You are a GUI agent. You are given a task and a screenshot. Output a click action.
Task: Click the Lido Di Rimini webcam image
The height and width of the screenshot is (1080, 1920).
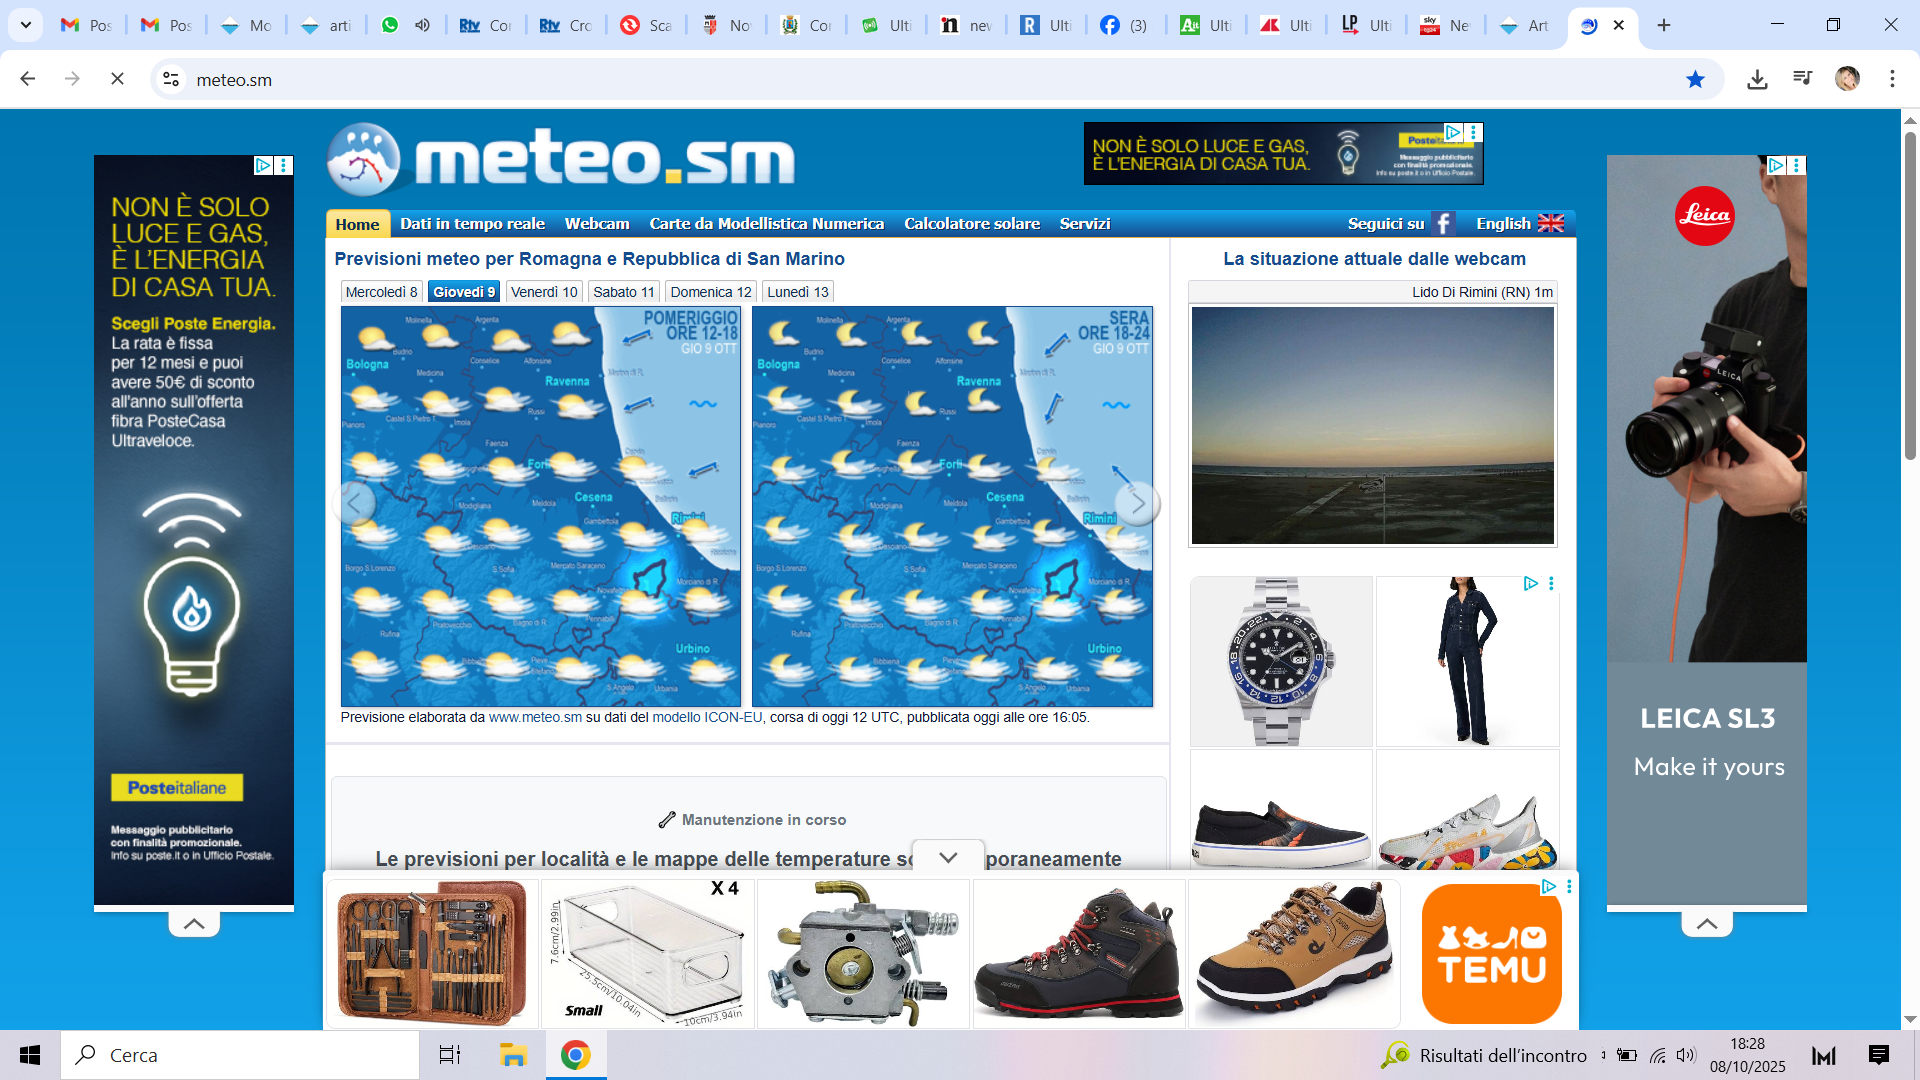1372,425
